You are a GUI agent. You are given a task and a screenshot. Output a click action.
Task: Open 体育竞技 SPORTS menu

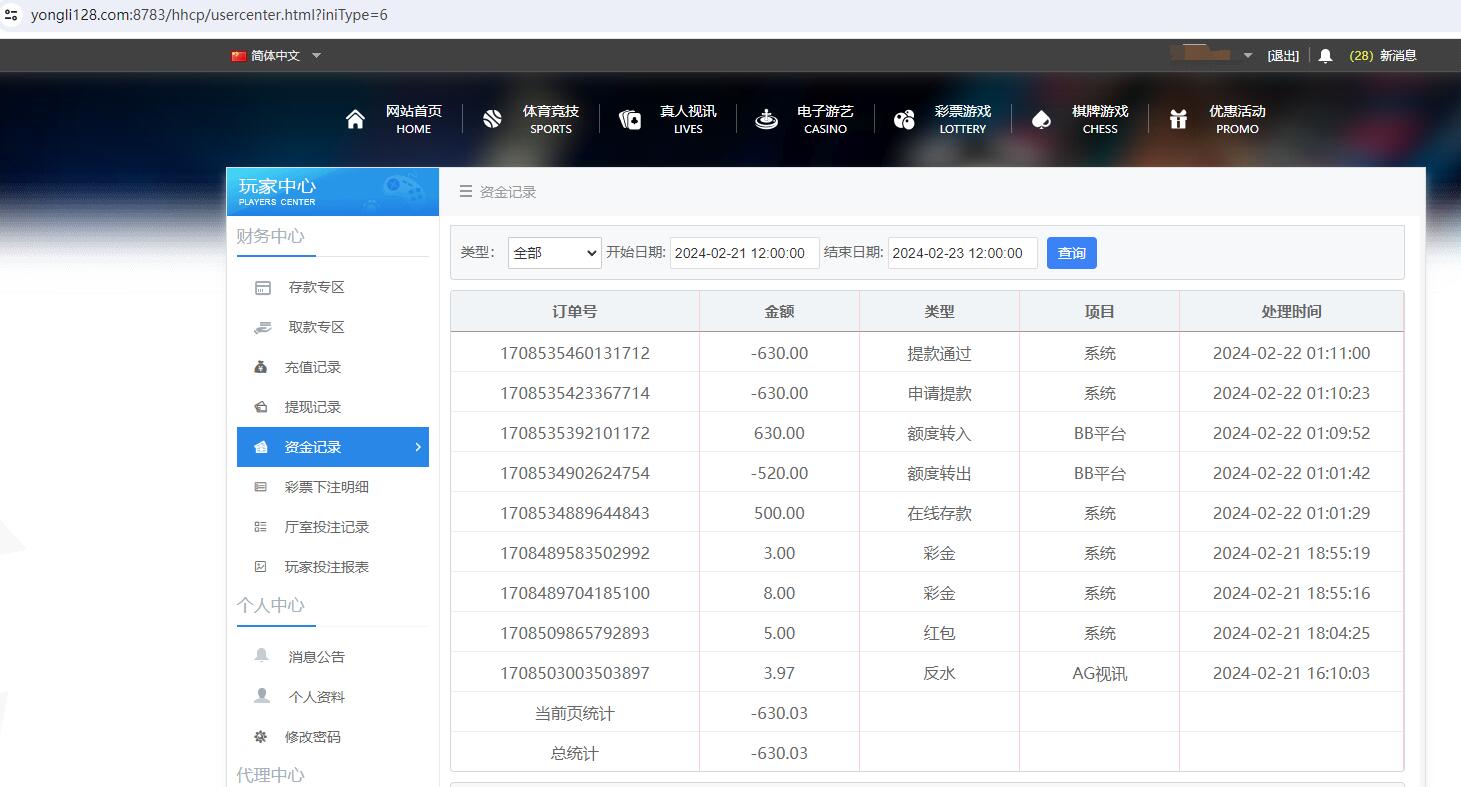pyautogui.click(x=551, y=120)
